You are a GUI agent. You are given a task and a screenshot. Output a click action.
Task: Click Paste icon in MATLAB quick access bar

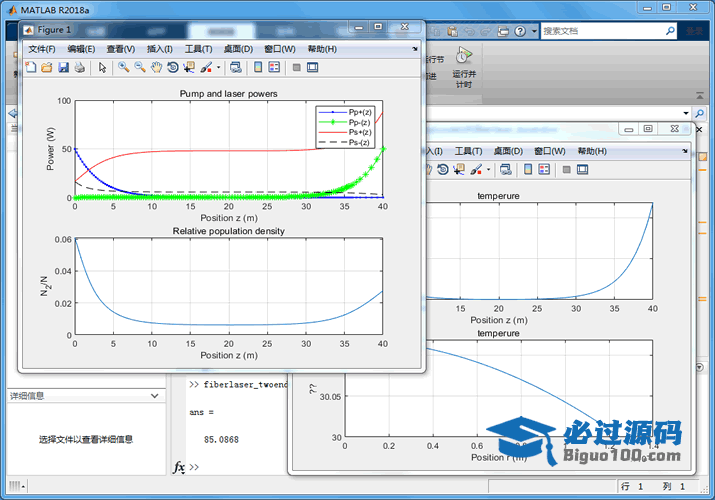452,31
